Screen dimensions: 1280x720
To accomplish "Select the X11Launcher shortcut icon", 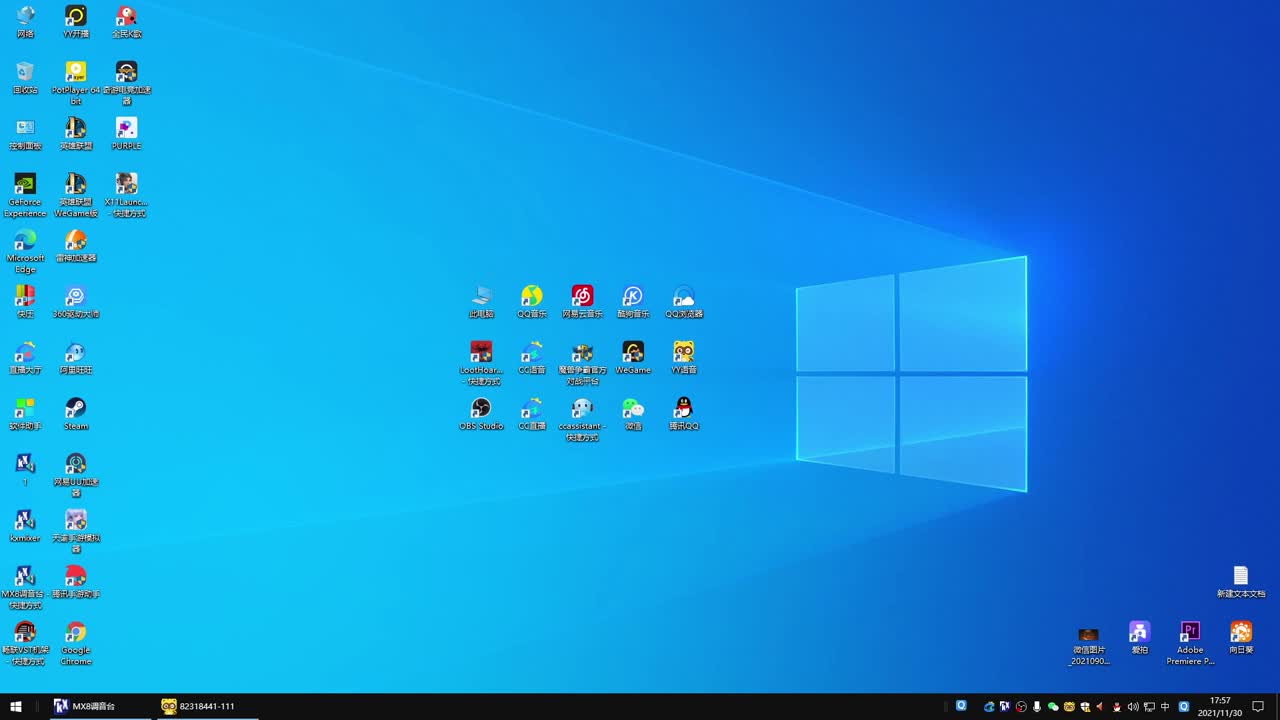I will (127, 195).
